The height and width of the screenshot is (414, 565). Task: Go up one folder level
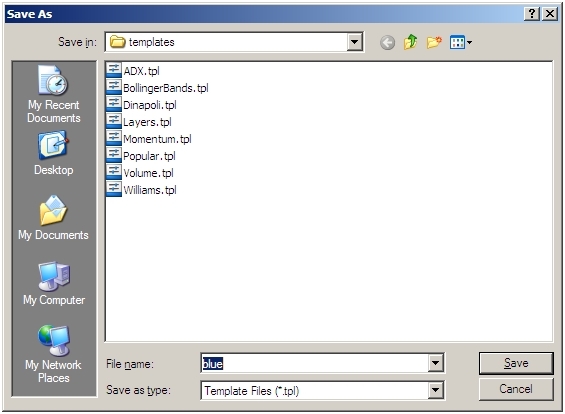tap(410, 43)
